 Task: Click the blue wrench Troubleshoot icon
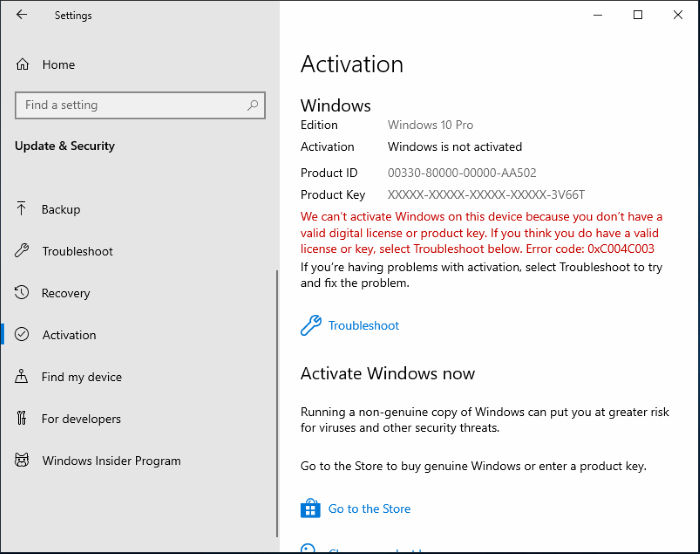(311, 325)
